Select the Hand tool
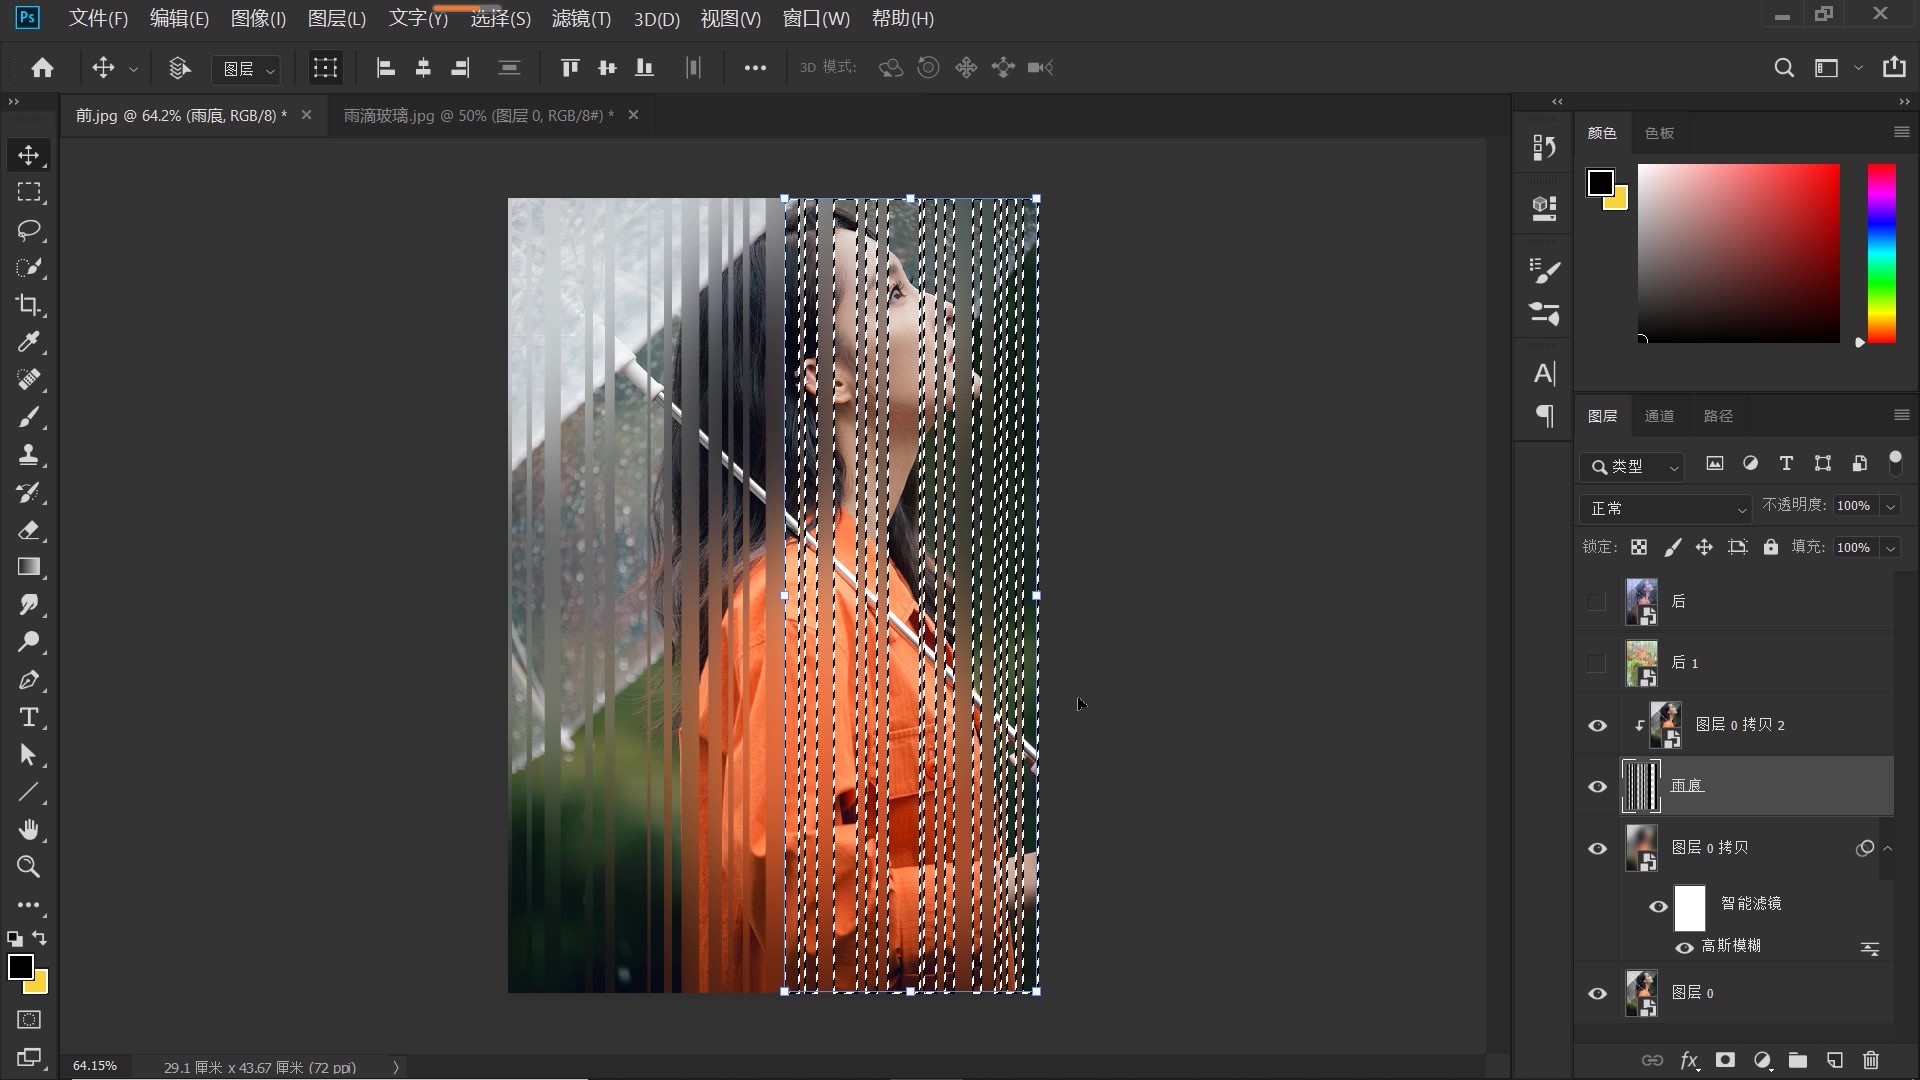 28,830
